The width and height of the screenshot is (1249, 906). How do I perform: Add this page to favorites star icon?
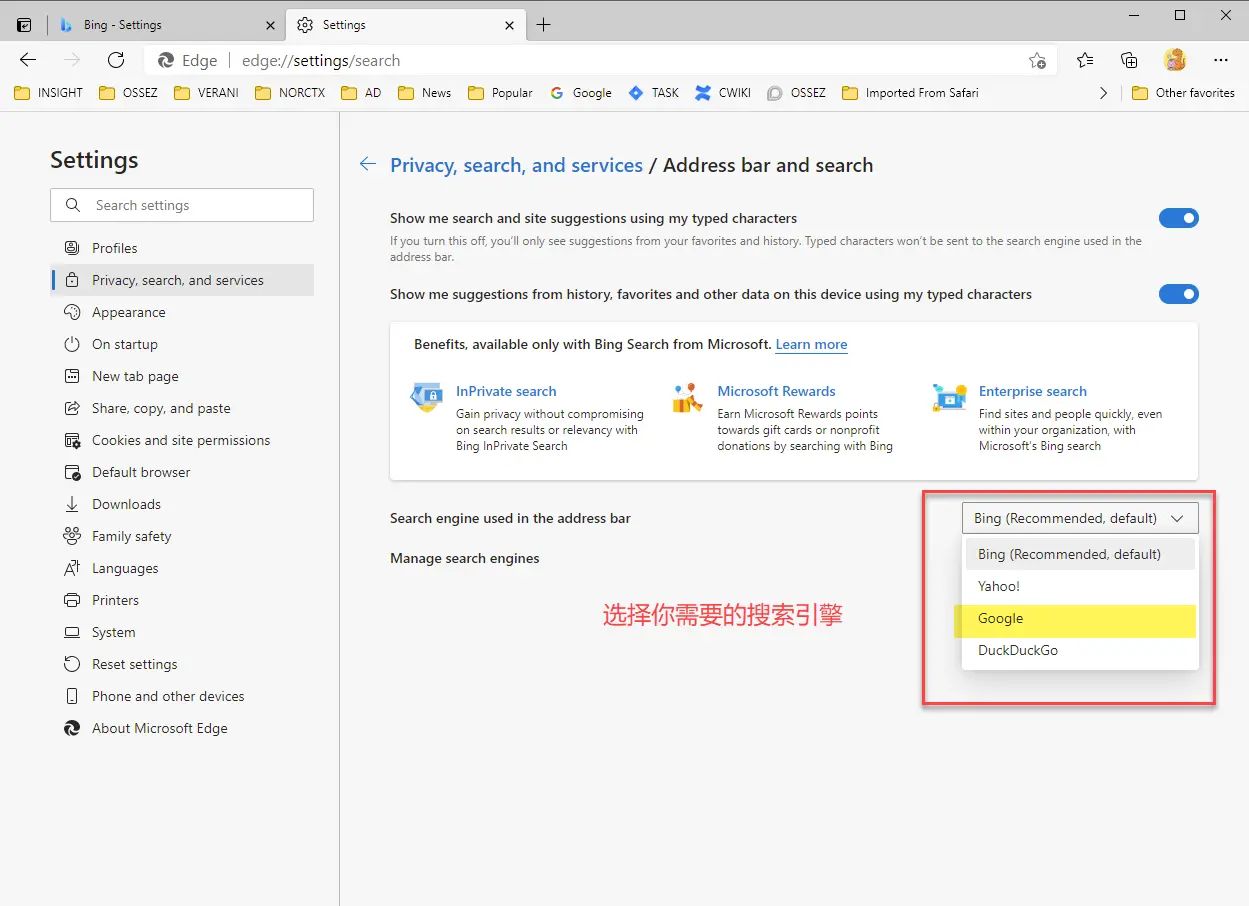pyautogui.click(x=1038, y=61)
